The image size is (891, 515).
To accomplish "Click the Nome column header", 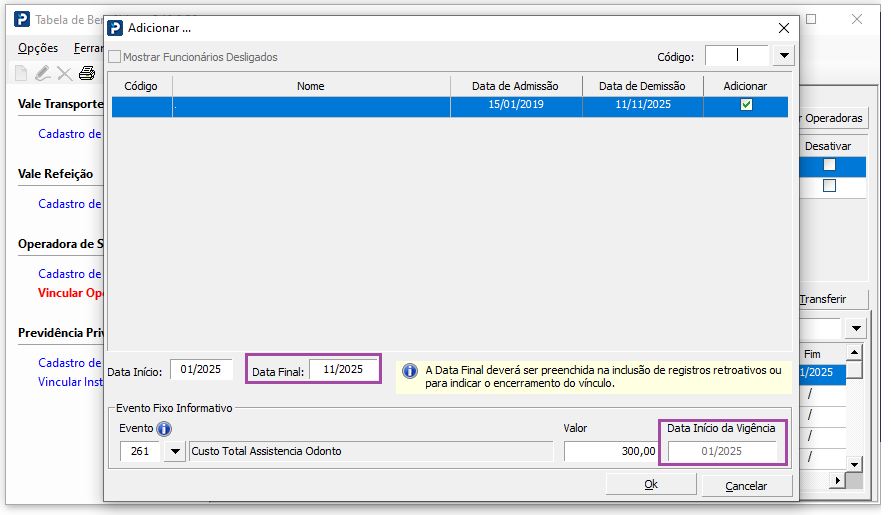I will click(311, 86).
